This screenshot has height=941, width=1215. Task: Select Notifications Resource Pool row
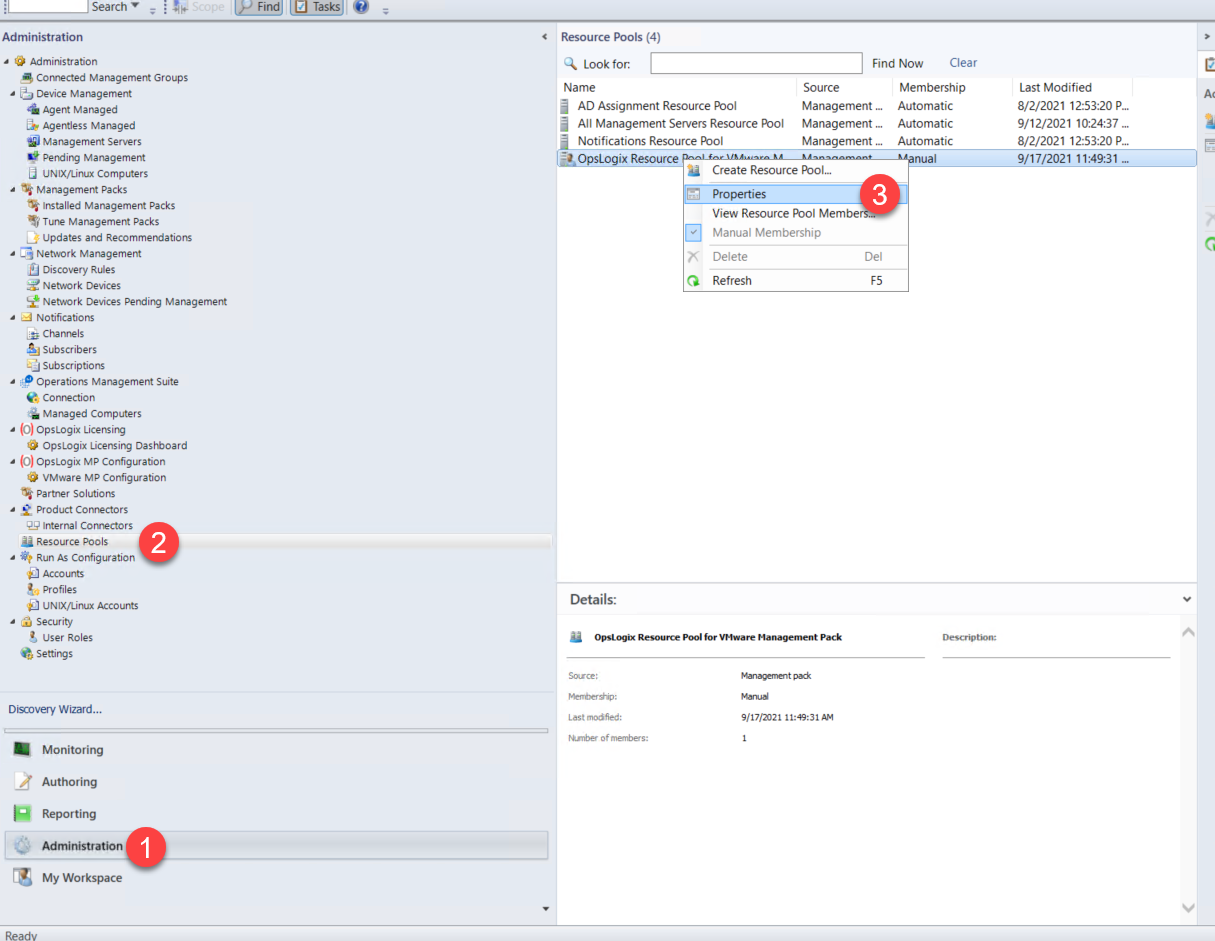(877, 141)
